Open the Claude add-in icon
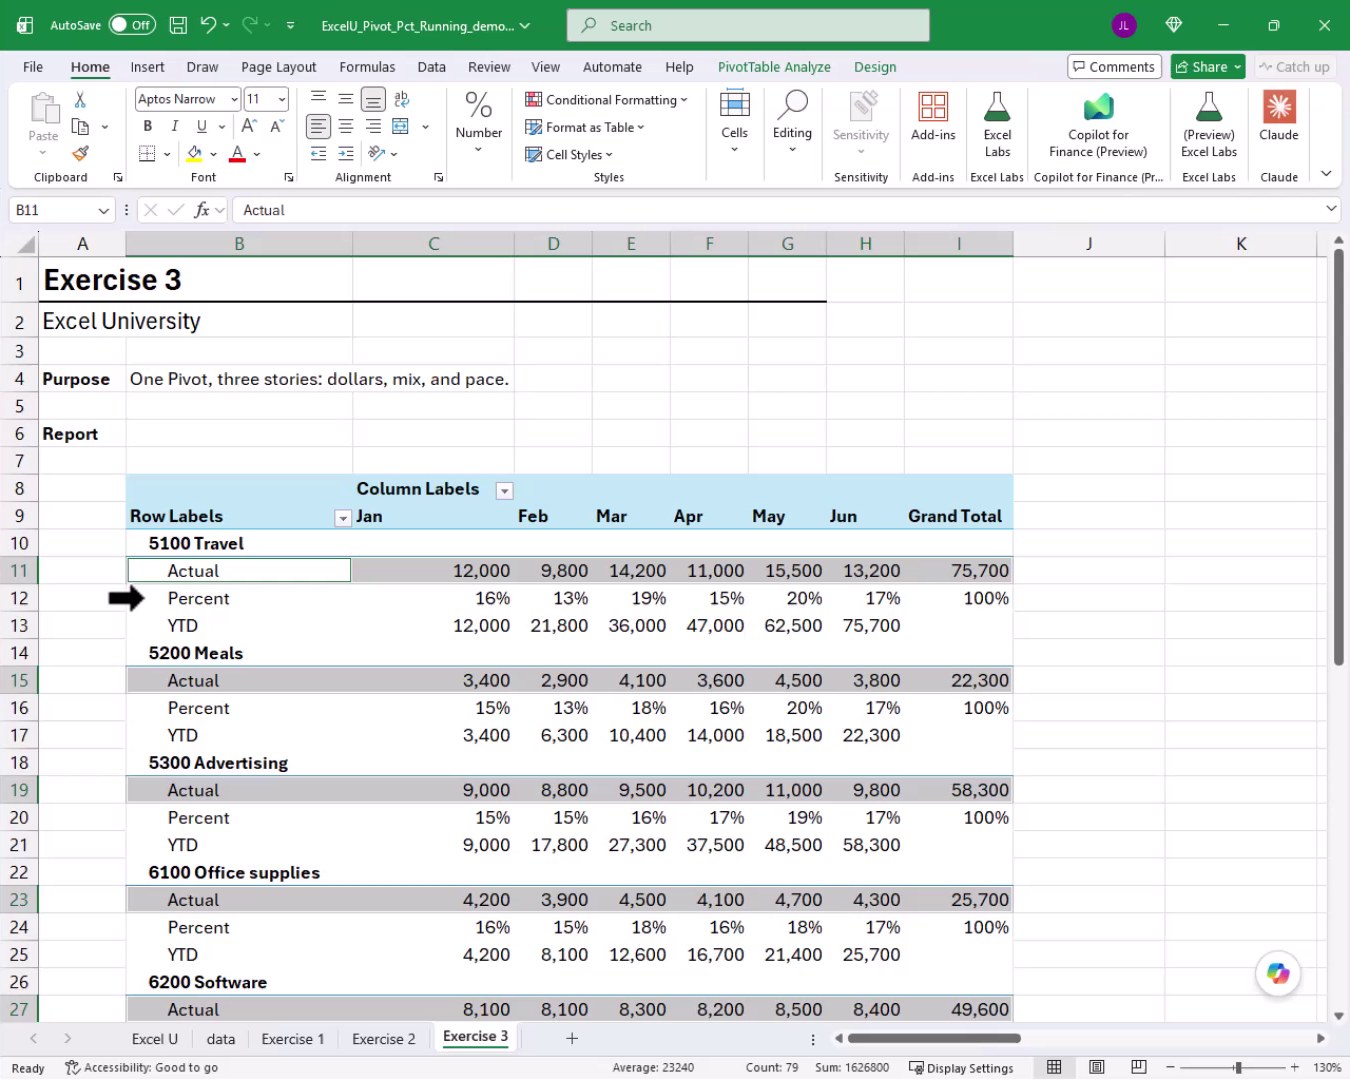 [x=1279, y=107]
